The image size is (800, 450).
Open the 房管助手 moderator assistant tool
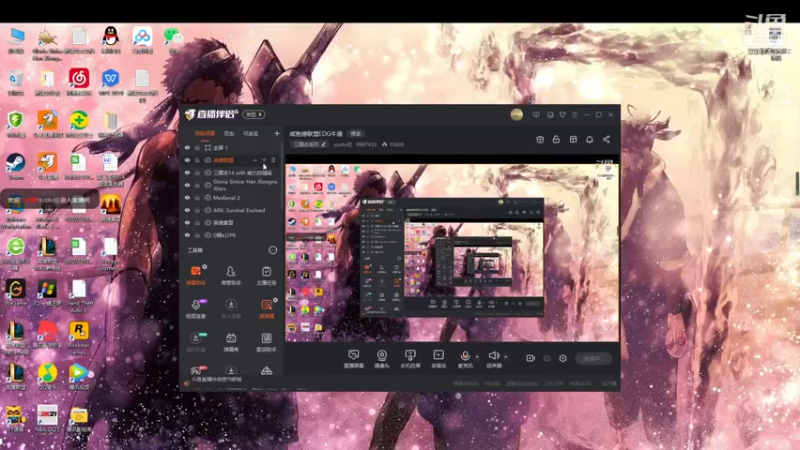[x=231, y=275]
